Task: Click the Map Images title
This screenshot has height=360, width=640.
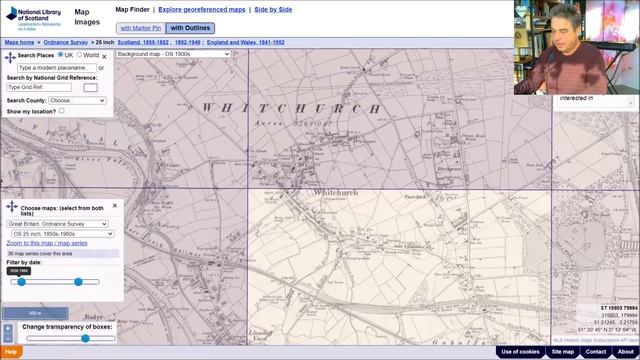Action: pyautogui.click(x=87, y=17)
